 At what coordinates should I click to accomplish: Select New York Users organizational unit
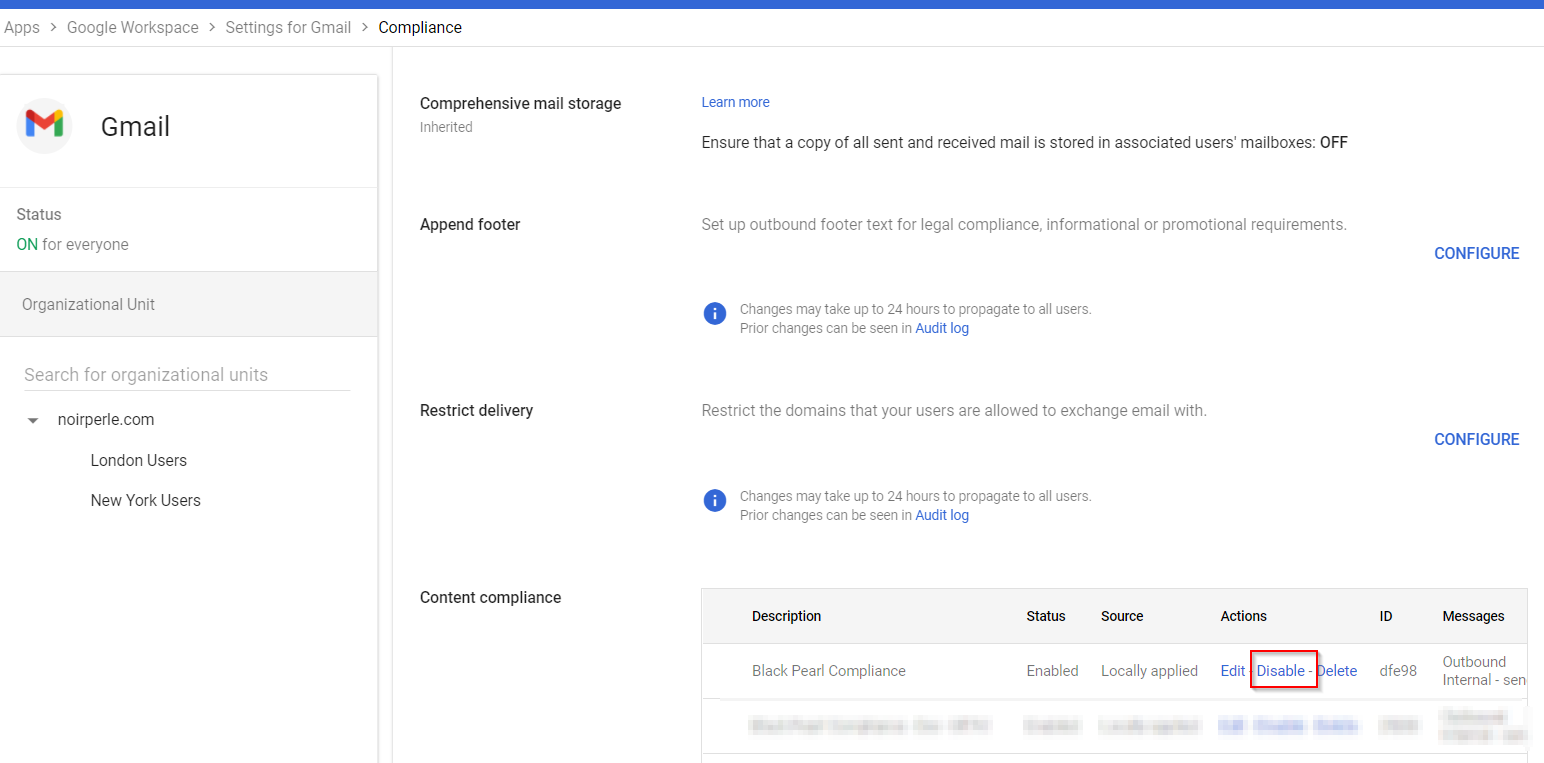point(145,500)
